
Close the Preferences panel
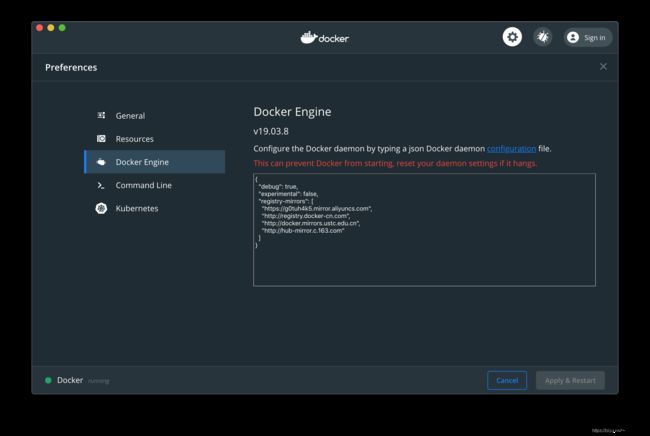tap(603, 66)
